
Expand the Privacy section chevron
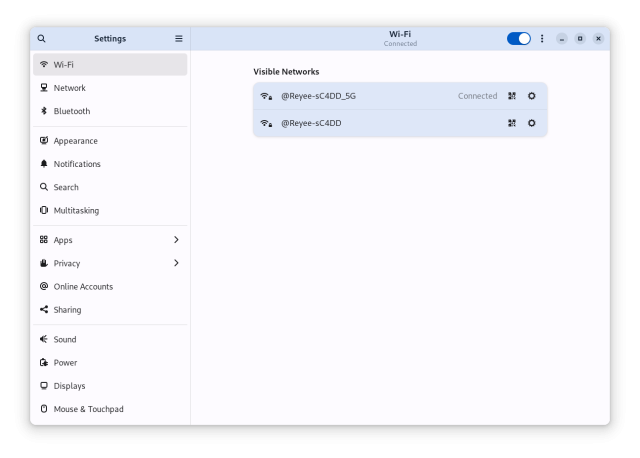tap(176, 263)
